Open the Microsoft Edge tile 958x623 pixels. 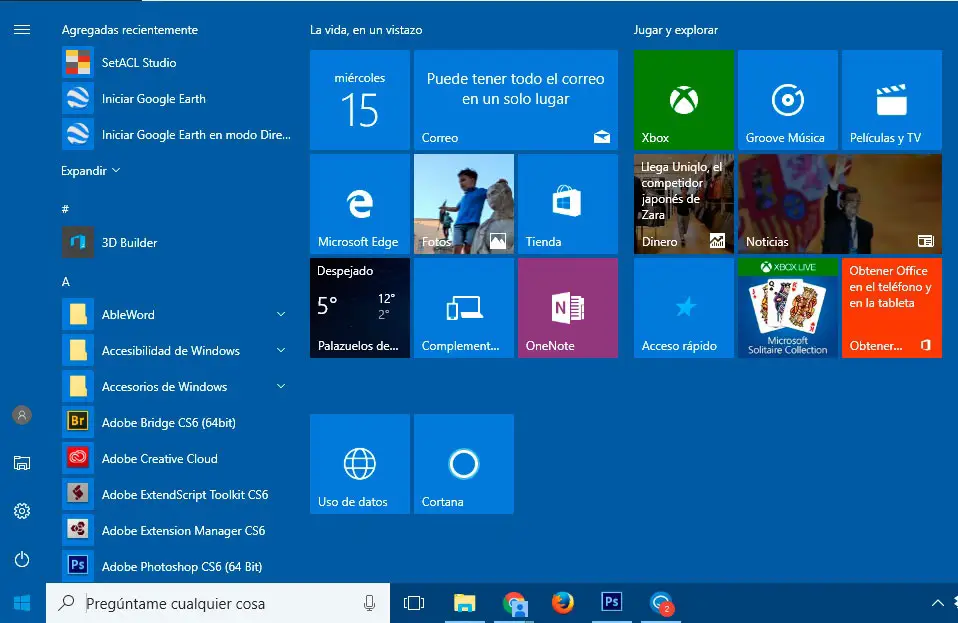(x=359, y=204)
